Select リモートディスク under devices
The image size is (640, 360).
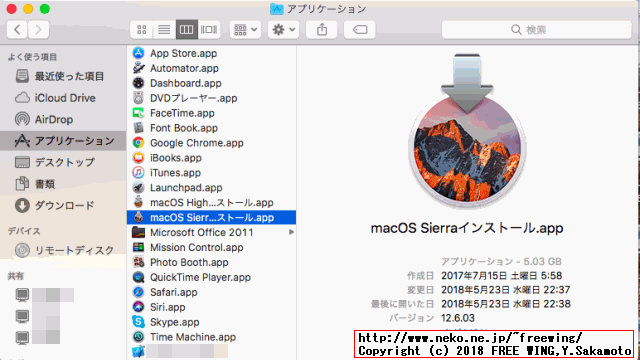pyautogui.click(x=63, y=250)
